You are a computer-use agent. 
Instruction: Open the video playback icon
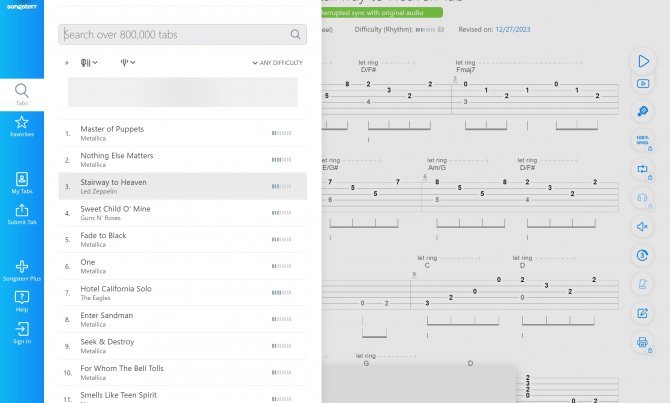[x=643, y=84]
